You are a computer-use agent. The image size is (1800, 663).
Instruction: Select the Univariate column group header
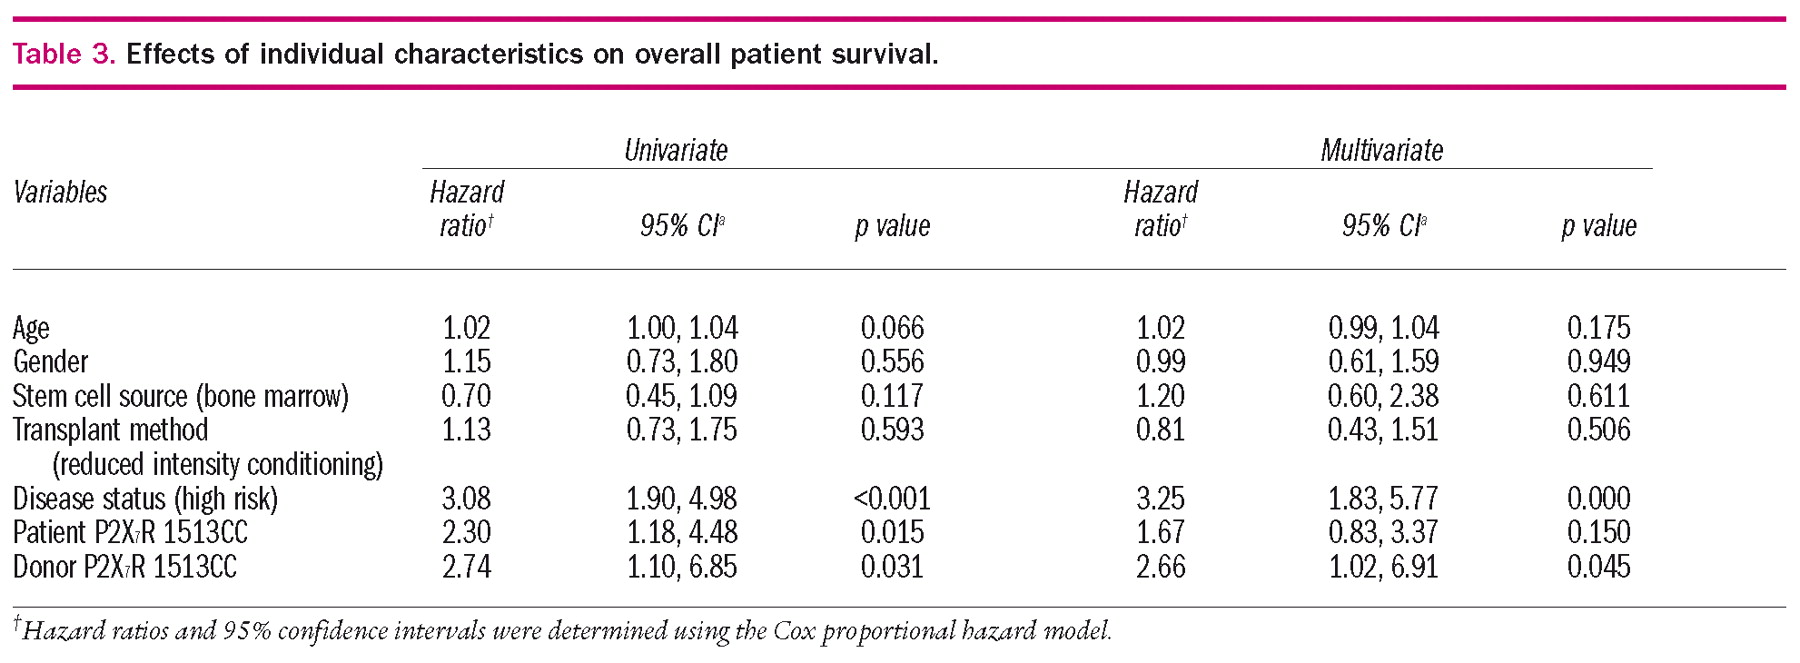pyautogui.click(x=675, y=151)
